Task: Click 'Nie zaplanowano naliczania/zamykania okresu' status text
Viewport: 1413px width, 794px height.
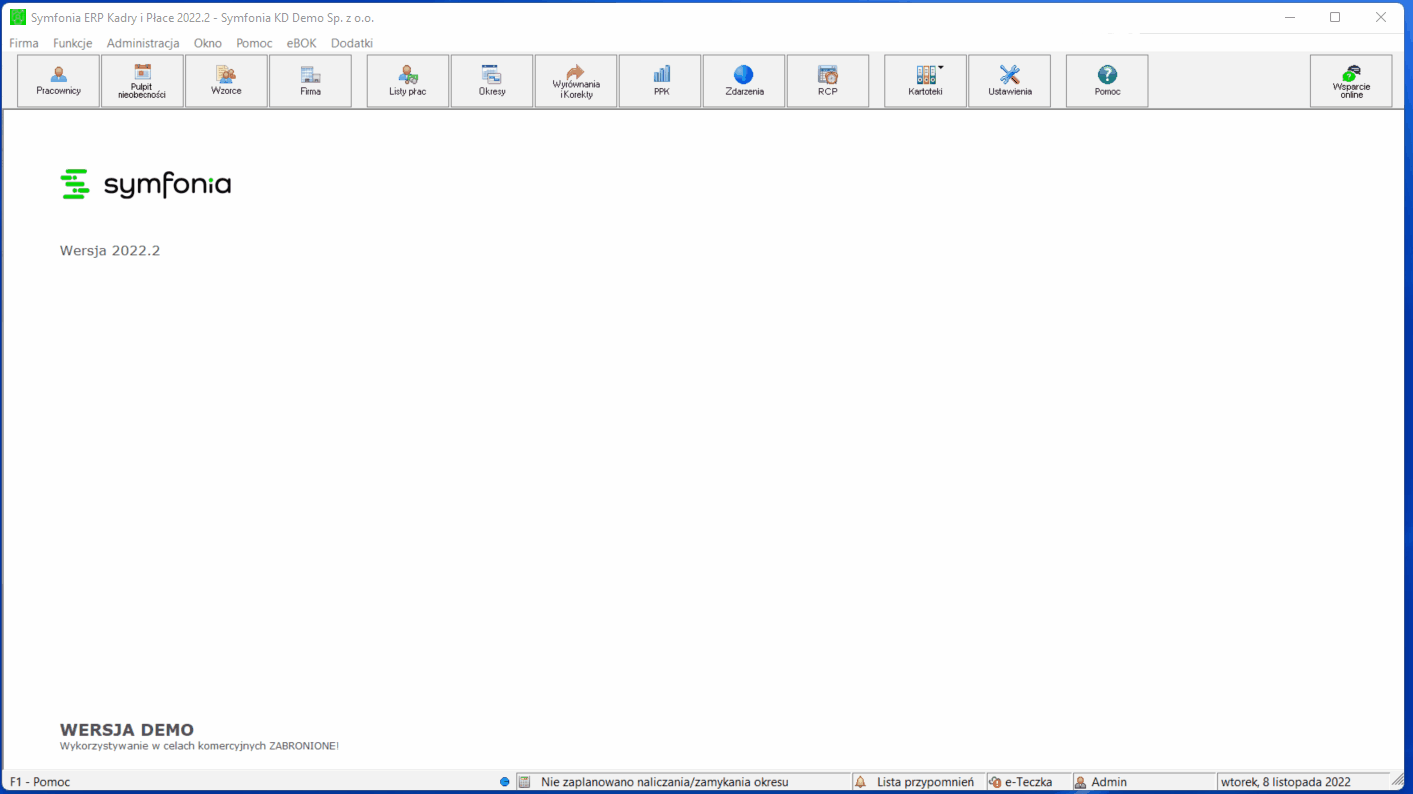Action: point(665,782)
